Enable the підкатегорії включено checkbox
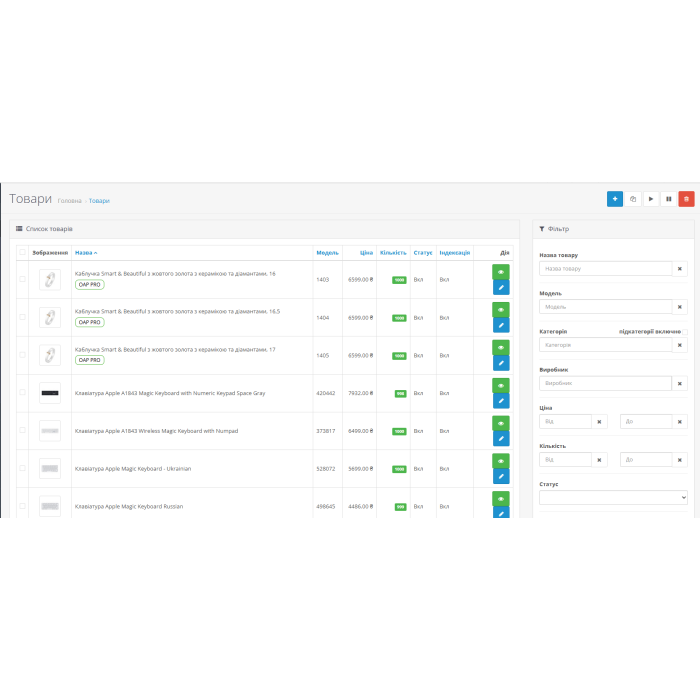The width and height of the screenshot is (700, 700). [685, 332]
